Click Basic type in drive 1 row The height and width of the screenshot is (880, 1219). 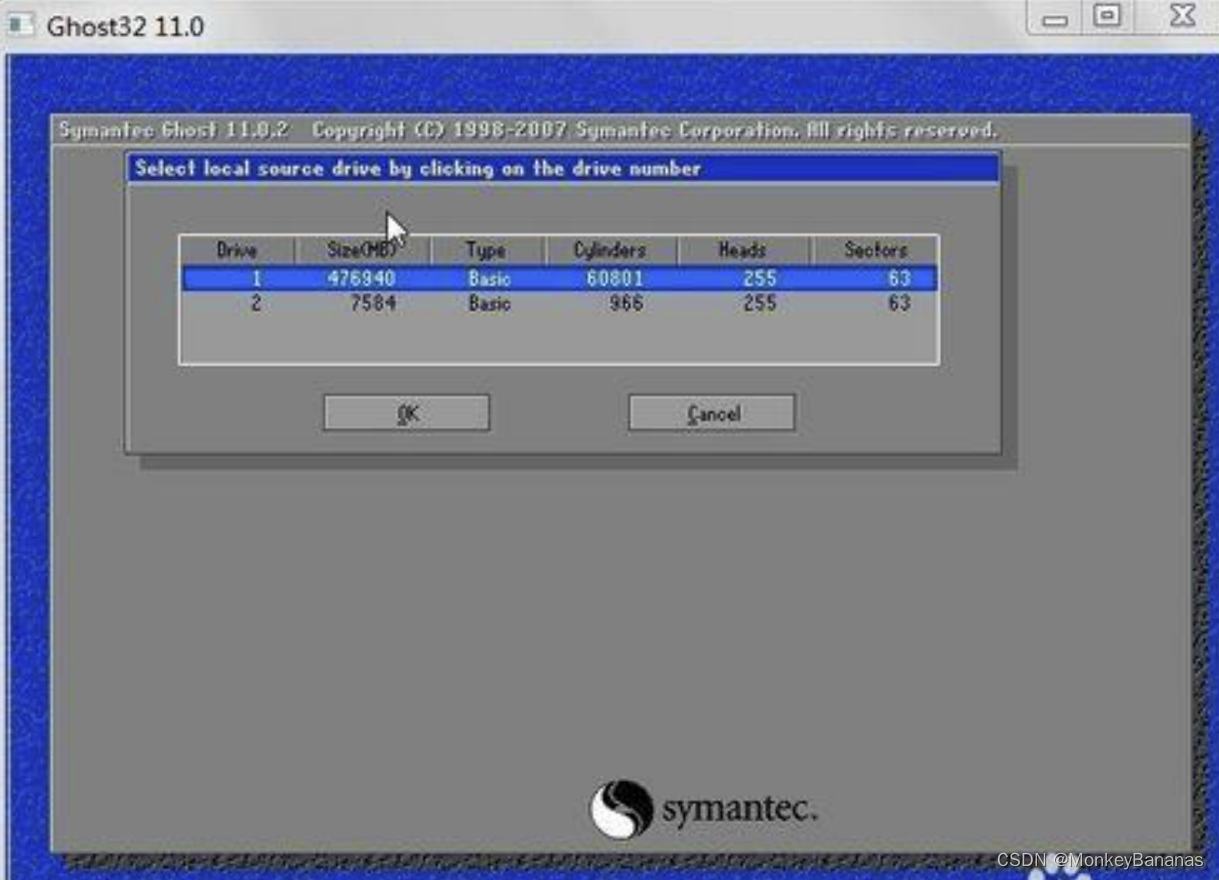(489, 278)
